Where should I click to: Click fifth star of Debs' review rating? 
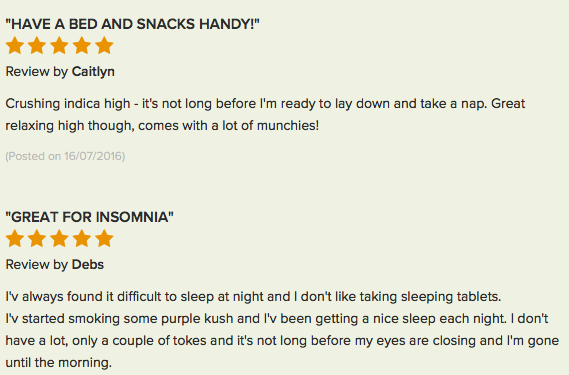coord(105,239)
